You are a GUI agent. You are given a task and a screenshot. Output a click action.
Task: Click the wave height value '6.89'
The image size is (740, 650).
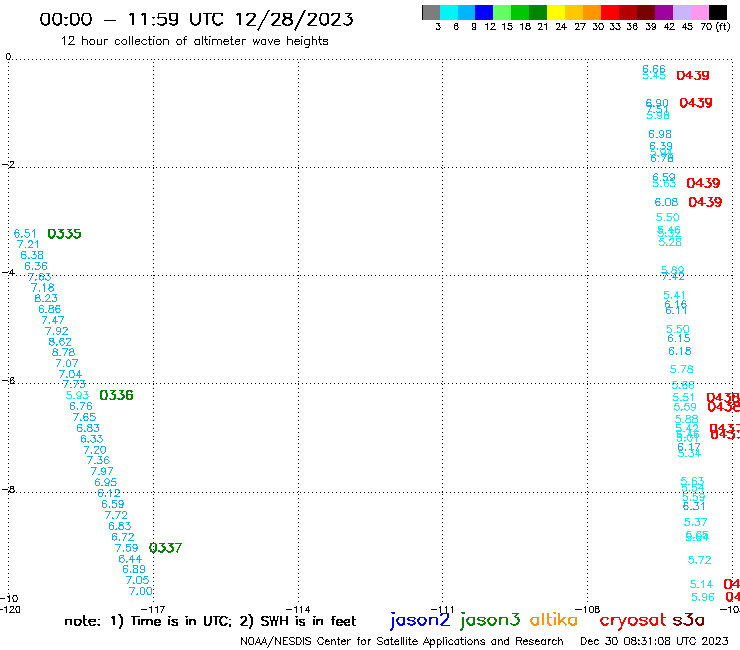(134, 569)
